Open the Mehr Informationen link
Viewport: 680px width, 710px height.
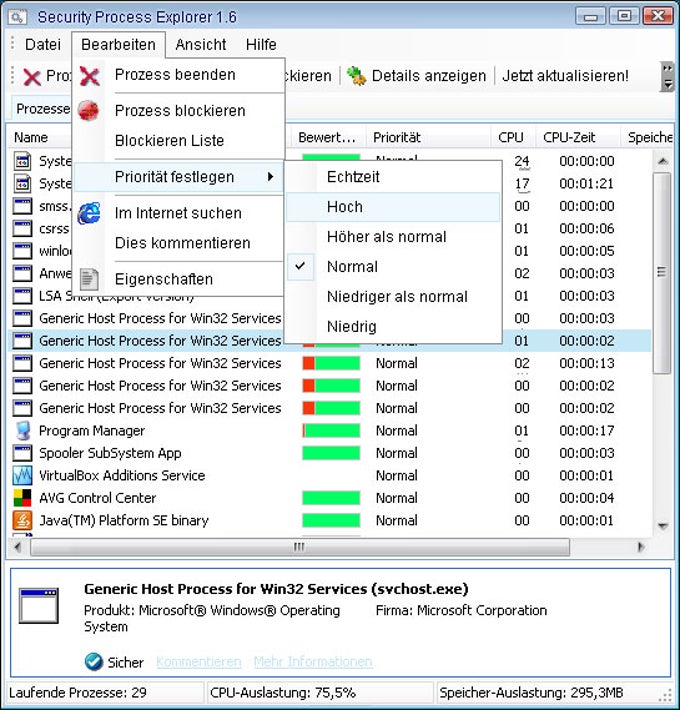[x=313, y=662]
